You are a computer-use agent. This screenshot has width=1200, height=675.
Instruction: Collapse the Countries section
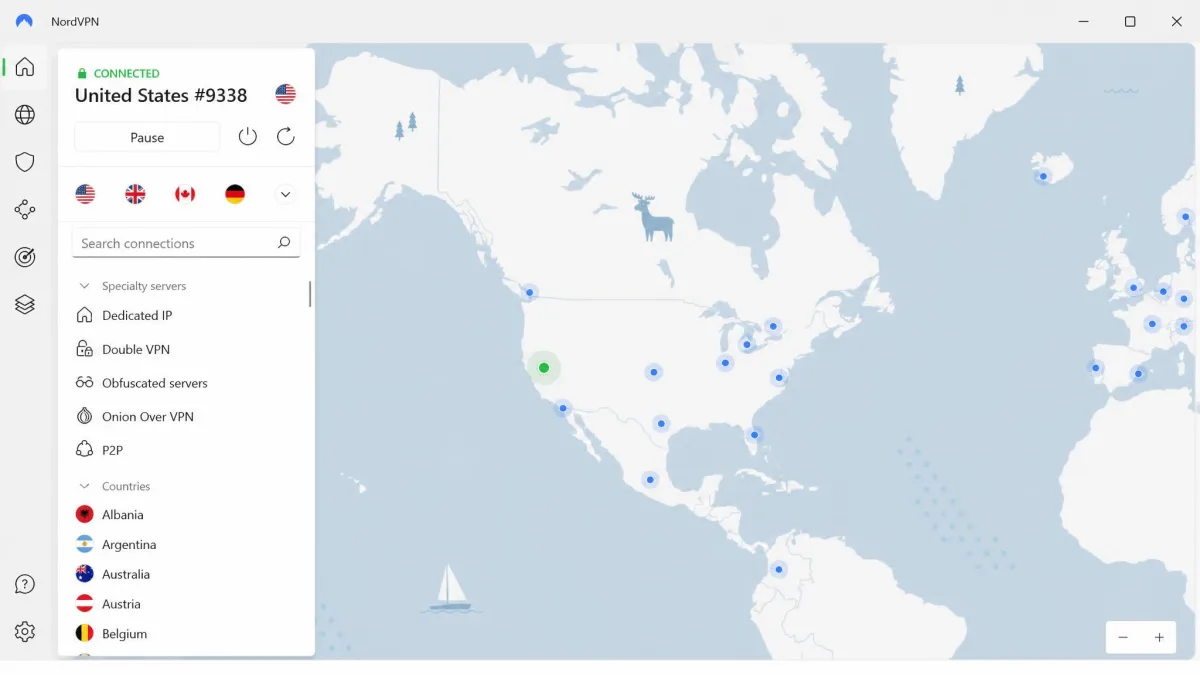tap(85, 486)
